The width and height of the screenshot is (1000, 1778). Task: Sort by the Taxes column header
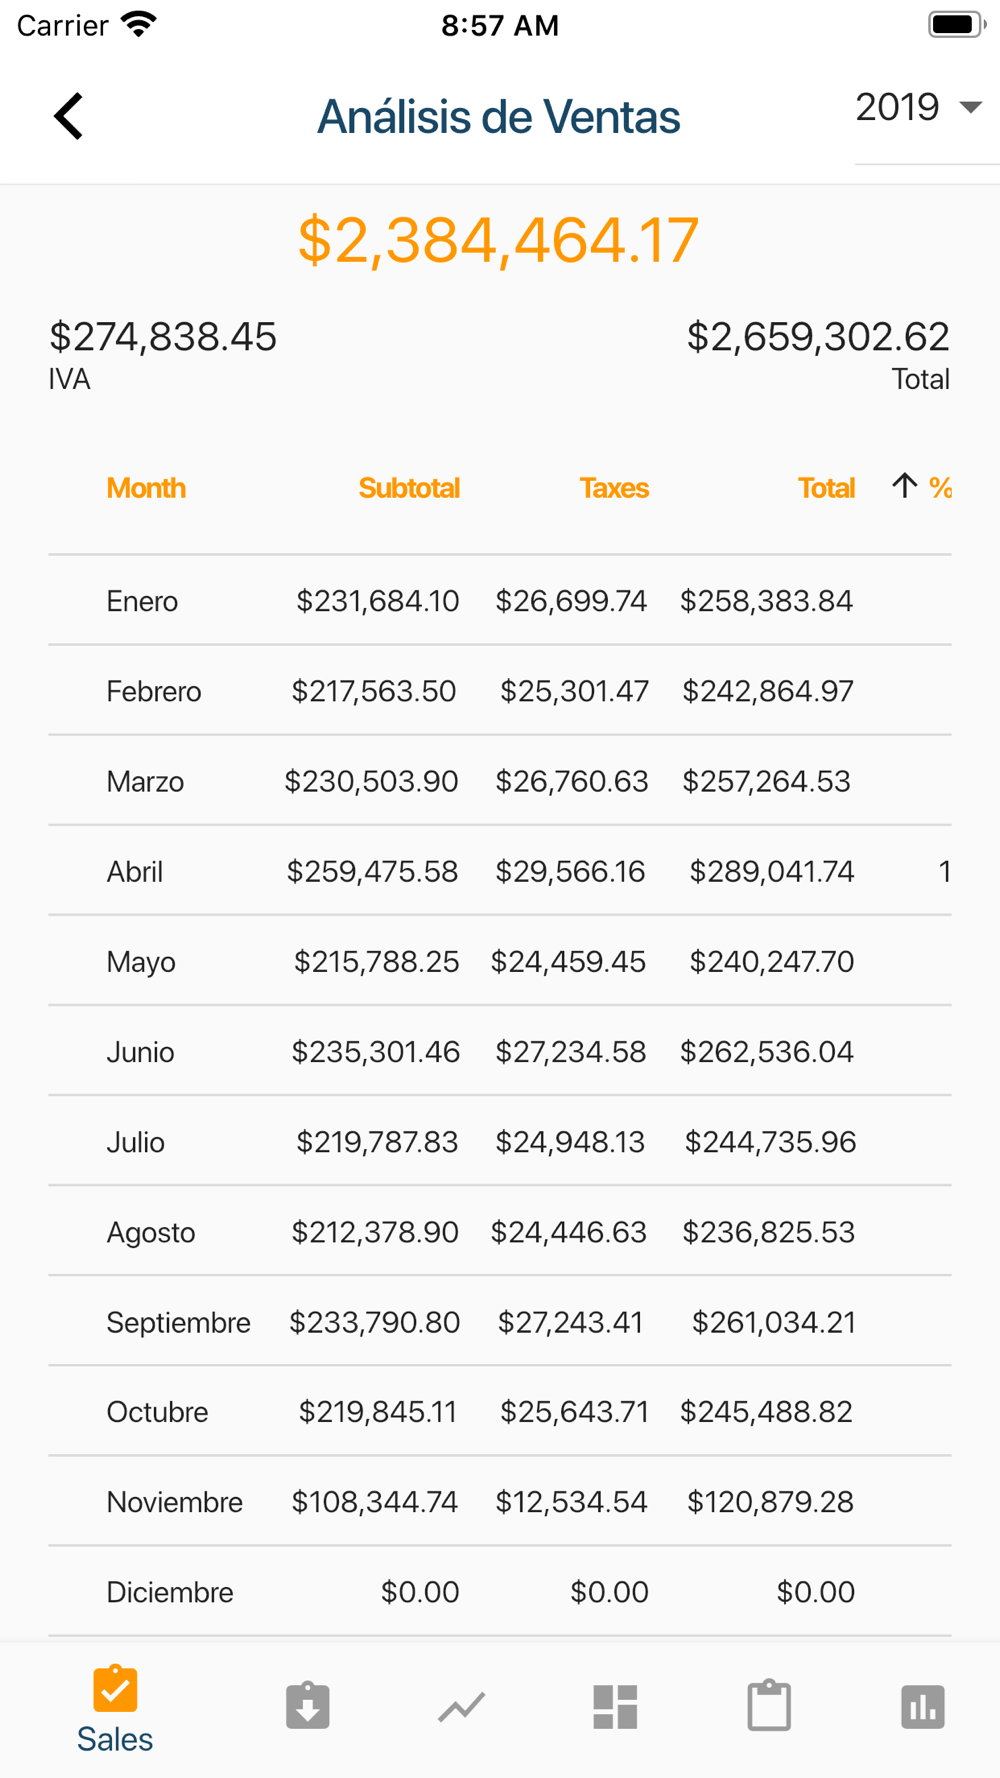[x=614, y=488]
